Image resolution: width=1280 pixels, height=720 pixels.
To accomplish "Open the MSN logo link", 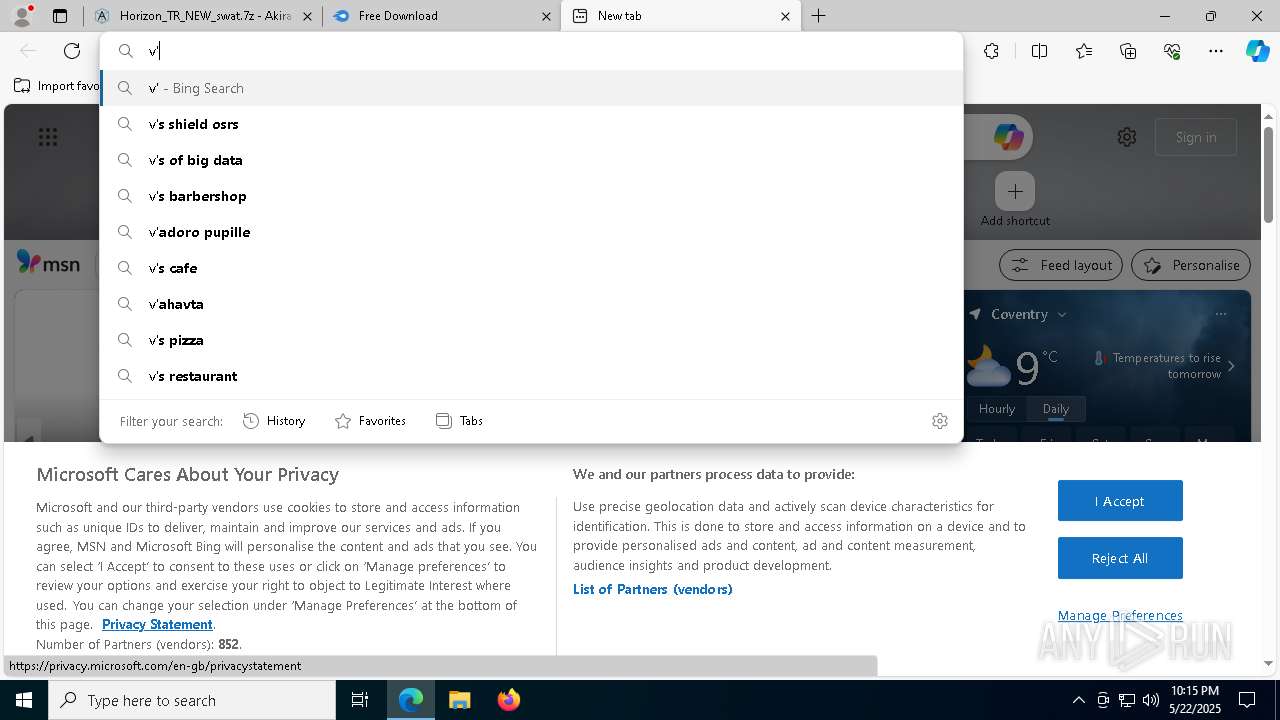I will (48, 263).
